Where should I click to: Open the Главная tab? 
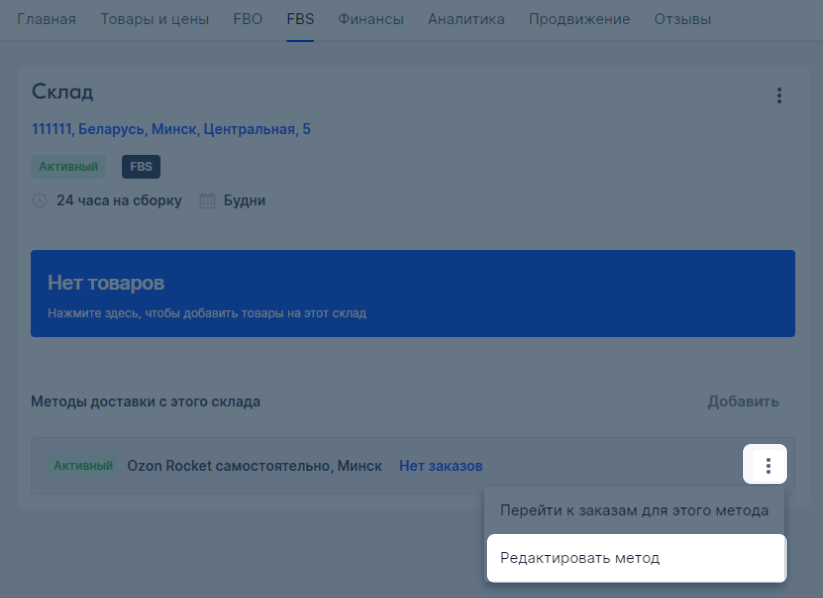pyautogui.click(x=46, y=19)
